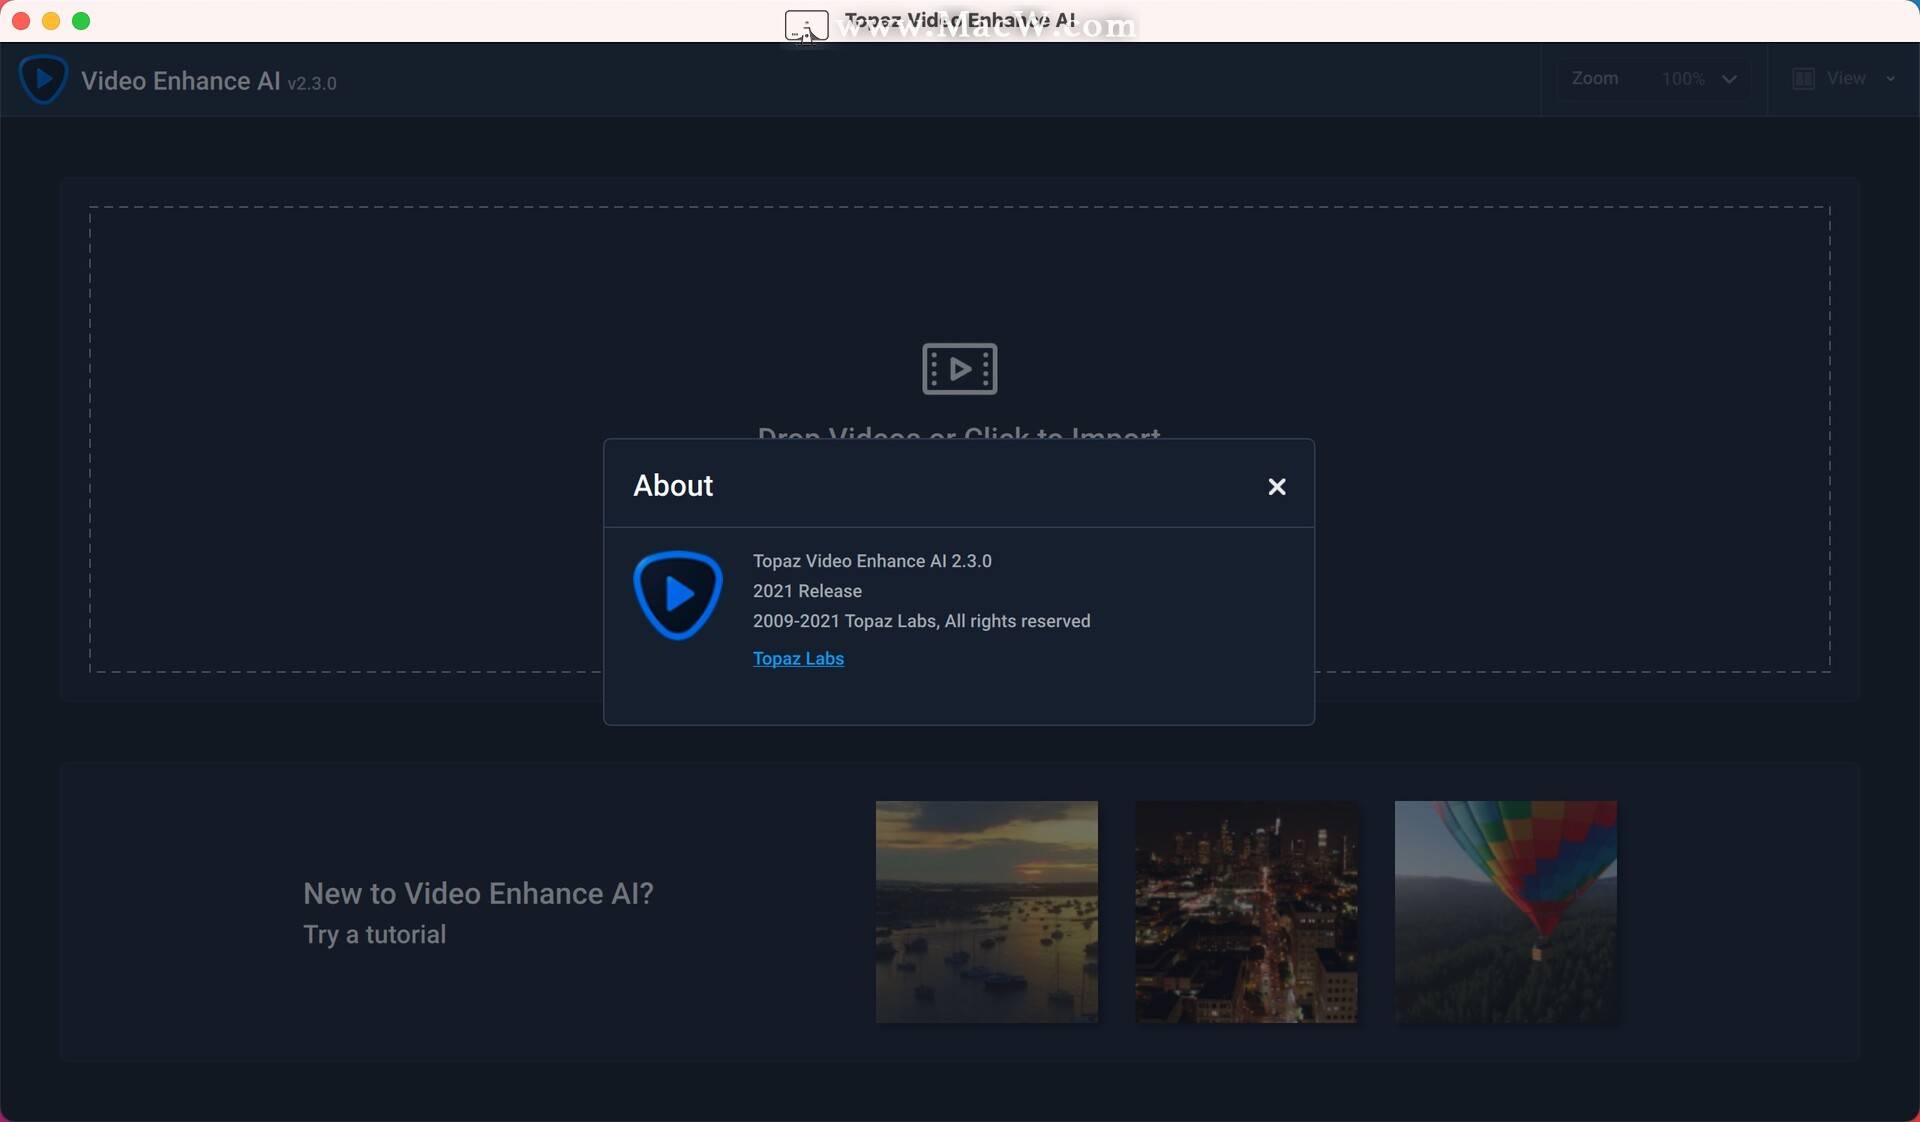
Task: Click the film-strip import video icon
Action: 959,369
